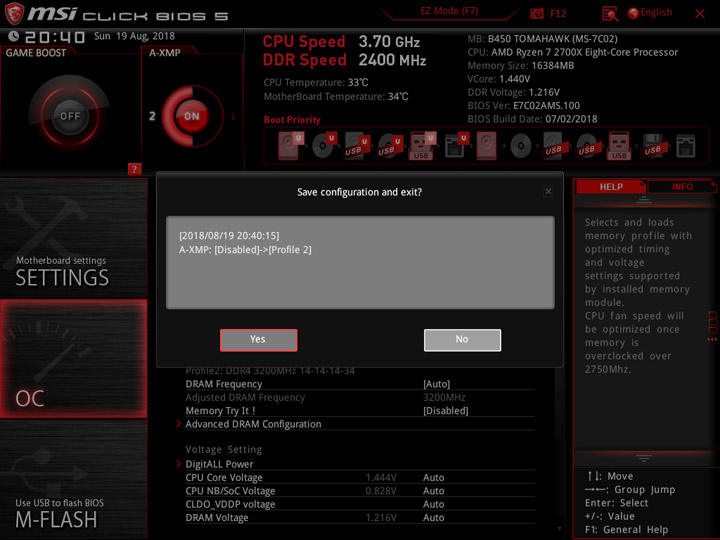Close the save configuration dialog with X
720x540 pixels.
[548, 191]
